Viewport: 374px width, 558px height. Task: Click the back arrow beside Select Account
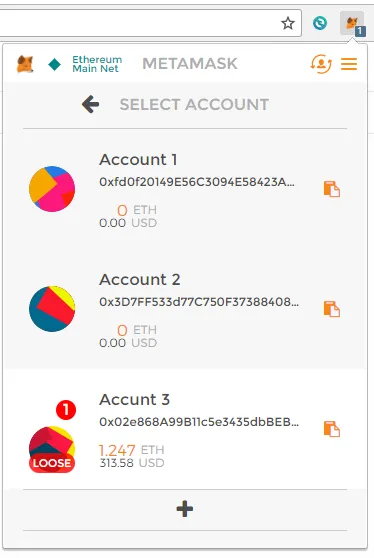90,104
